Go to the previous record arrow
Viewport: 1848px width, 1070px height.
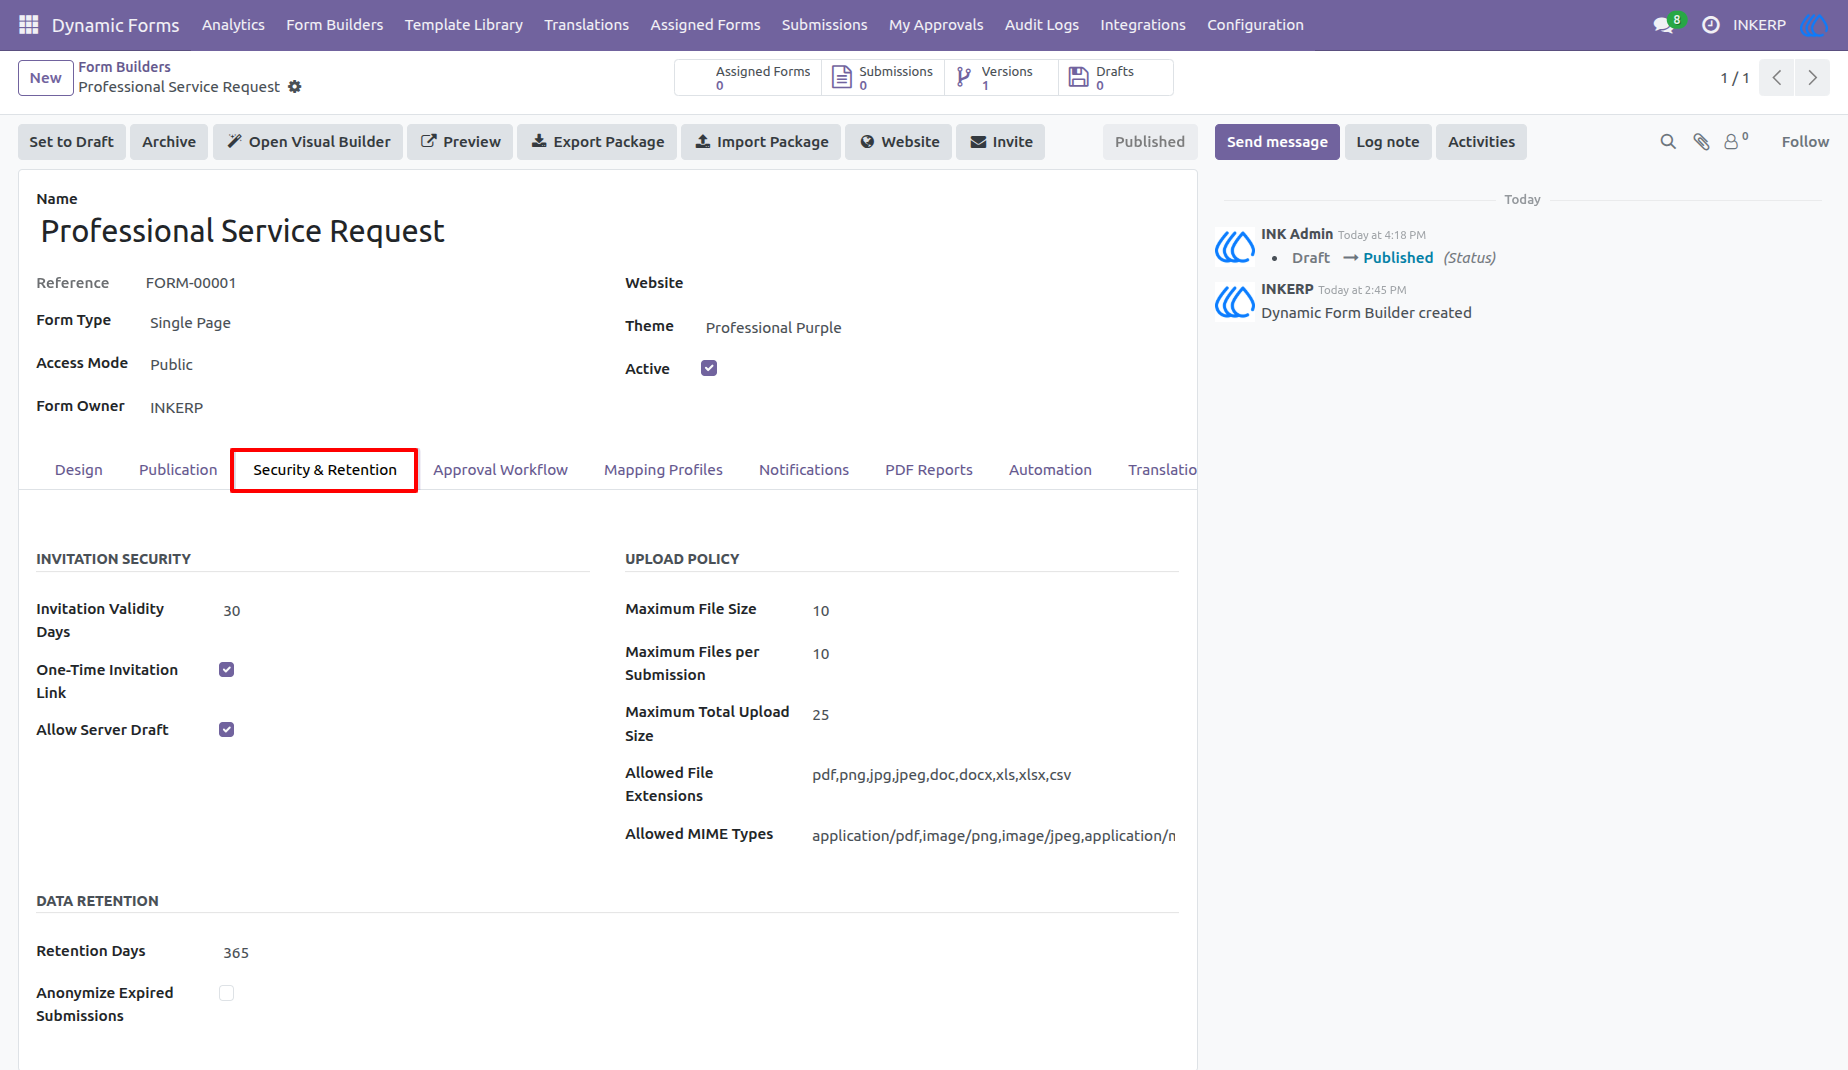[x=1777, y=78]
